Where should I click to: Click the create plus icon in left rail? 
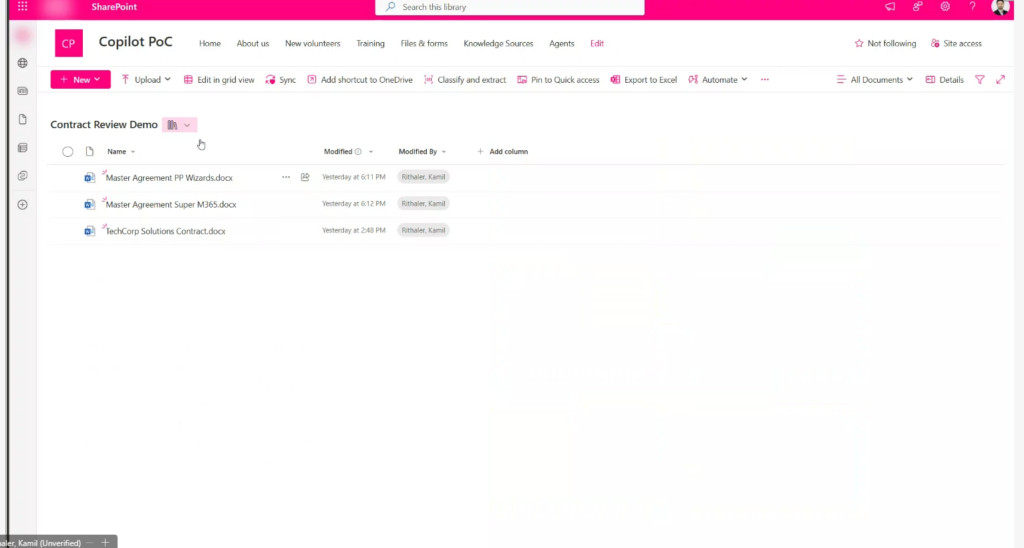tap(23, 205)
